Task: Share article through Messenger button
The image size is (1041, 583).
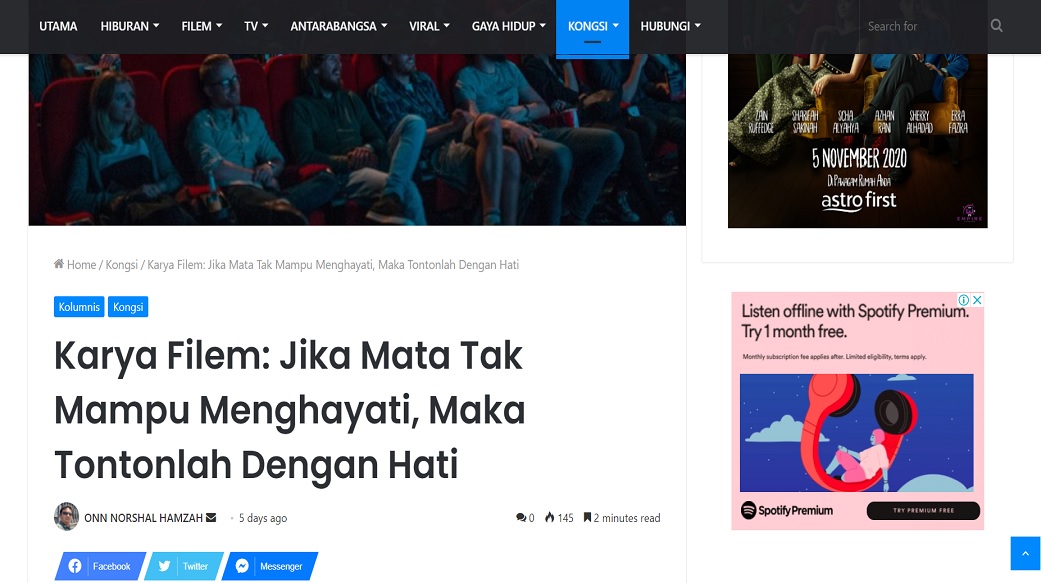Action: point(269,566)
